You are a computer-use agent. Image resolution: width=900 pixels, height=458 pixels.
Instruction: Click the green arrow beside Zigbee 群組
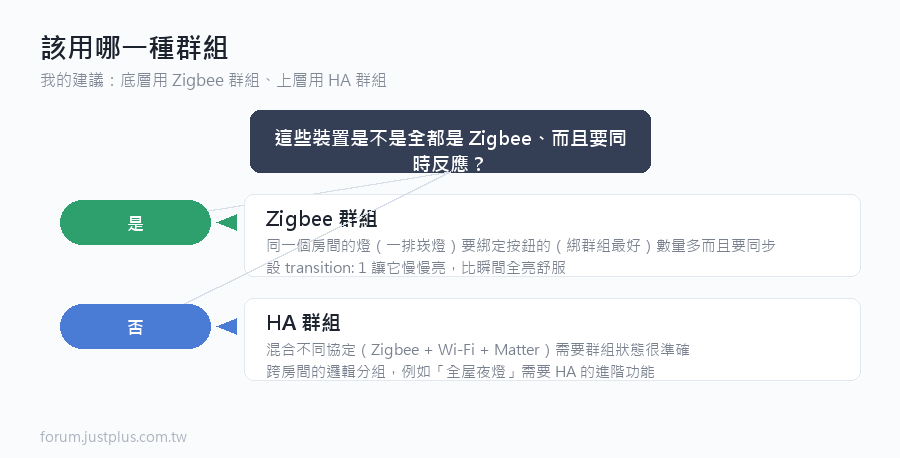click(227, 223)
